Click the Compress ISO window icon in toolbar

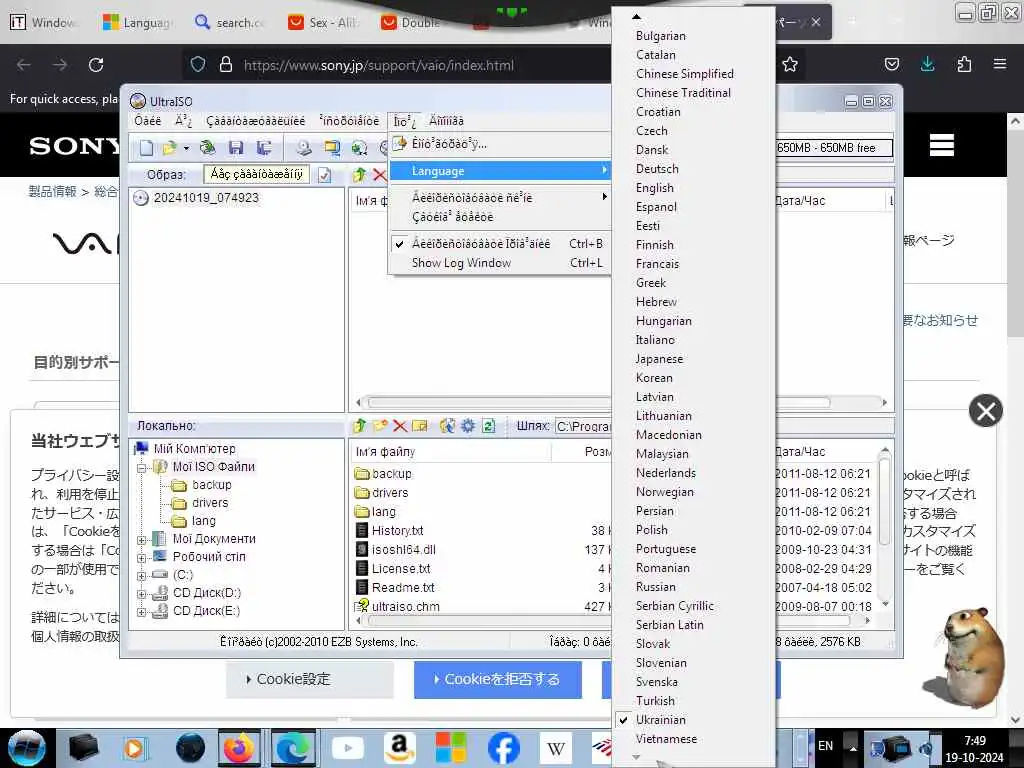click(332, 148)
